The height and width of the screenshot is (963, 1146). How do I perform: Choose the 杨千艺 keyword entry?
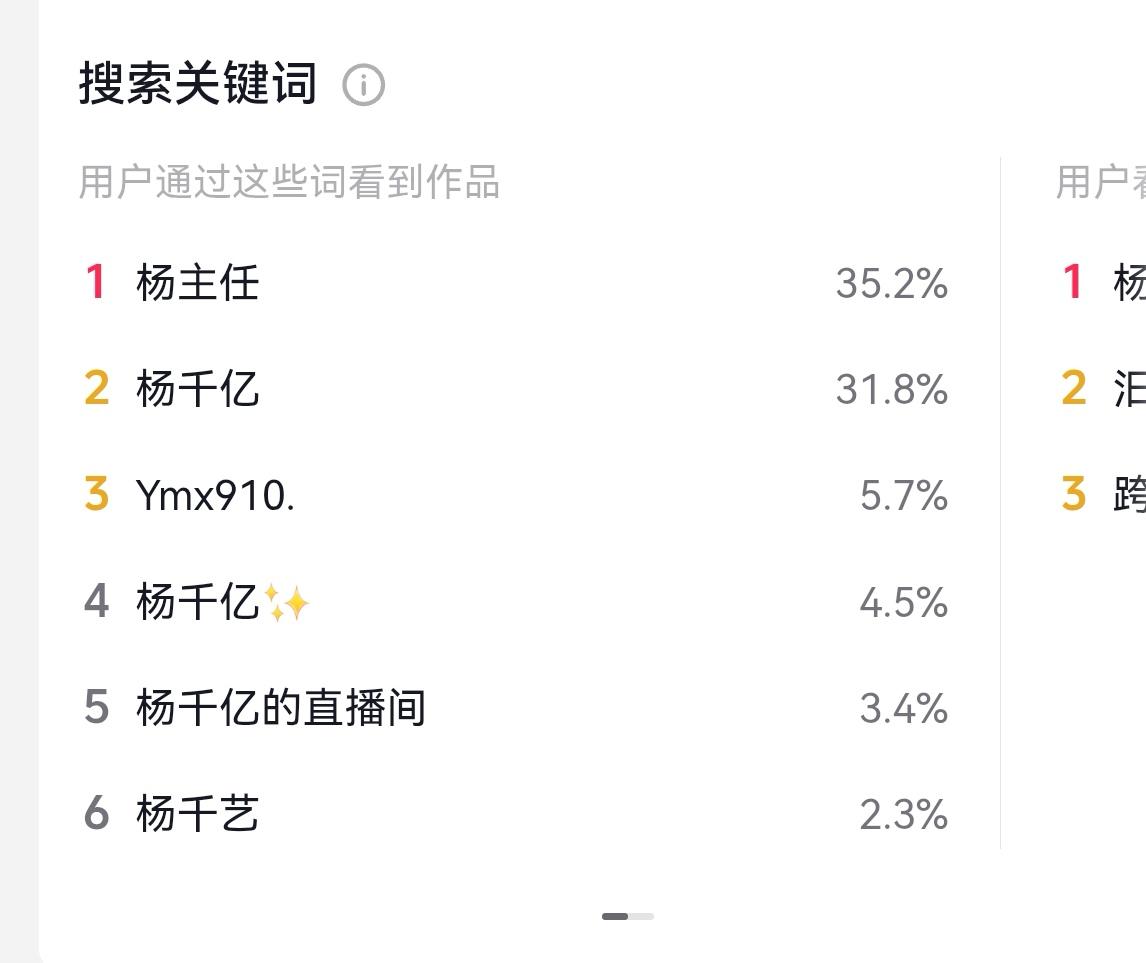click(197, 813)
